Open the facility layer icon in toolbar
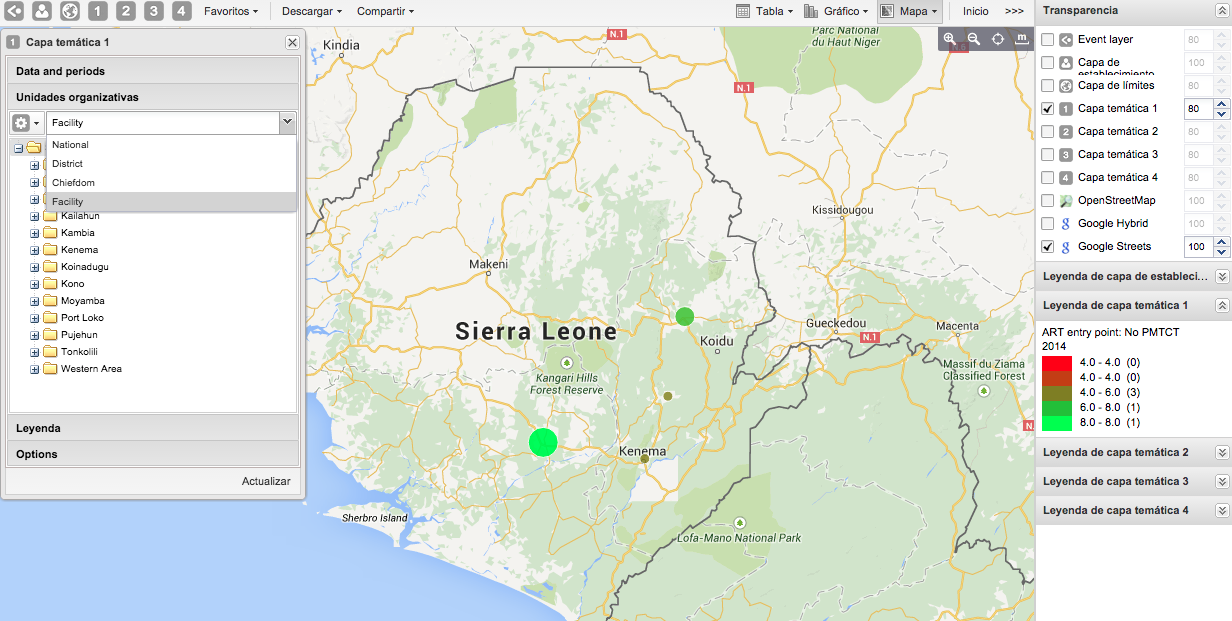This screenshot has width=1232, height=621. point(42,11)
